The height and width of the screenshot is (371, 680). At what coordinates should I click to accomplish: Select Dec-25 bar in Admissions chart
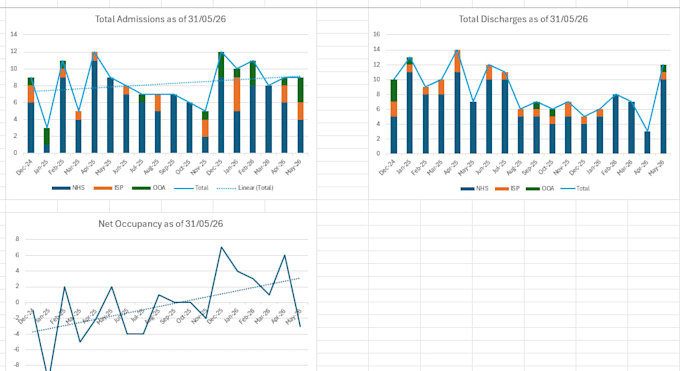tap(221, 102)
